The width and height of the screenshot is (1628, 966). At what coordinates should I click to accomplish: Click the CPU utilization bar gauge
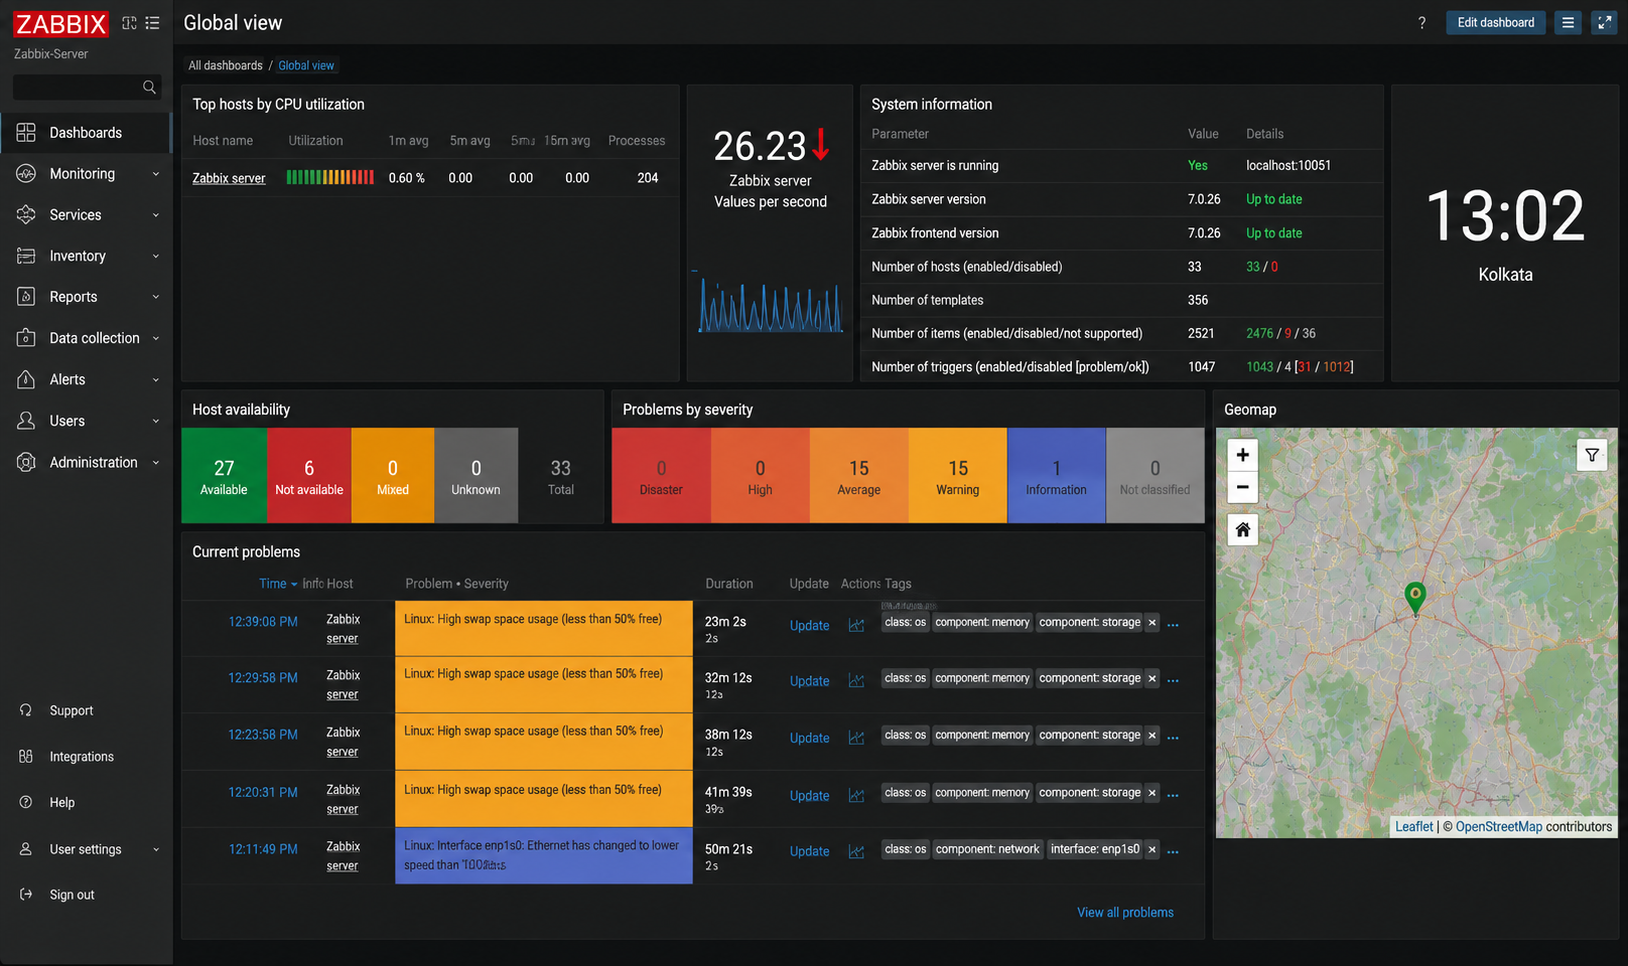tap(330, 178)
